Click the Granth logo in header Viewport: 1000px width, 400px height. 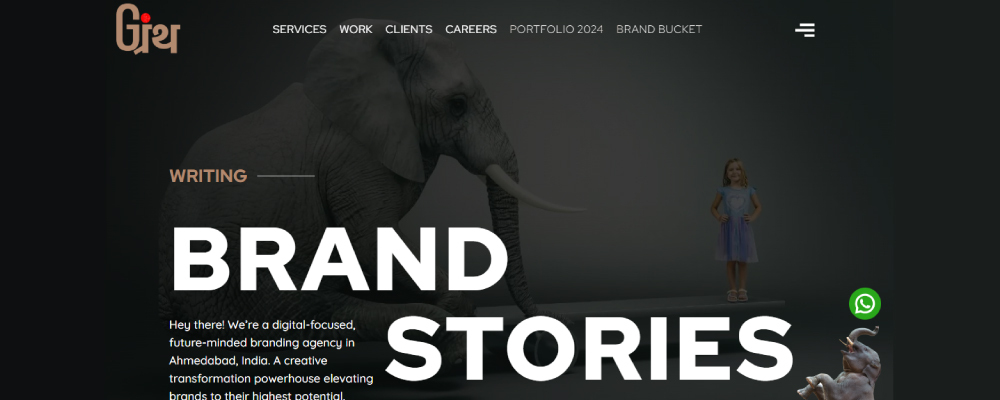point(148,29)
